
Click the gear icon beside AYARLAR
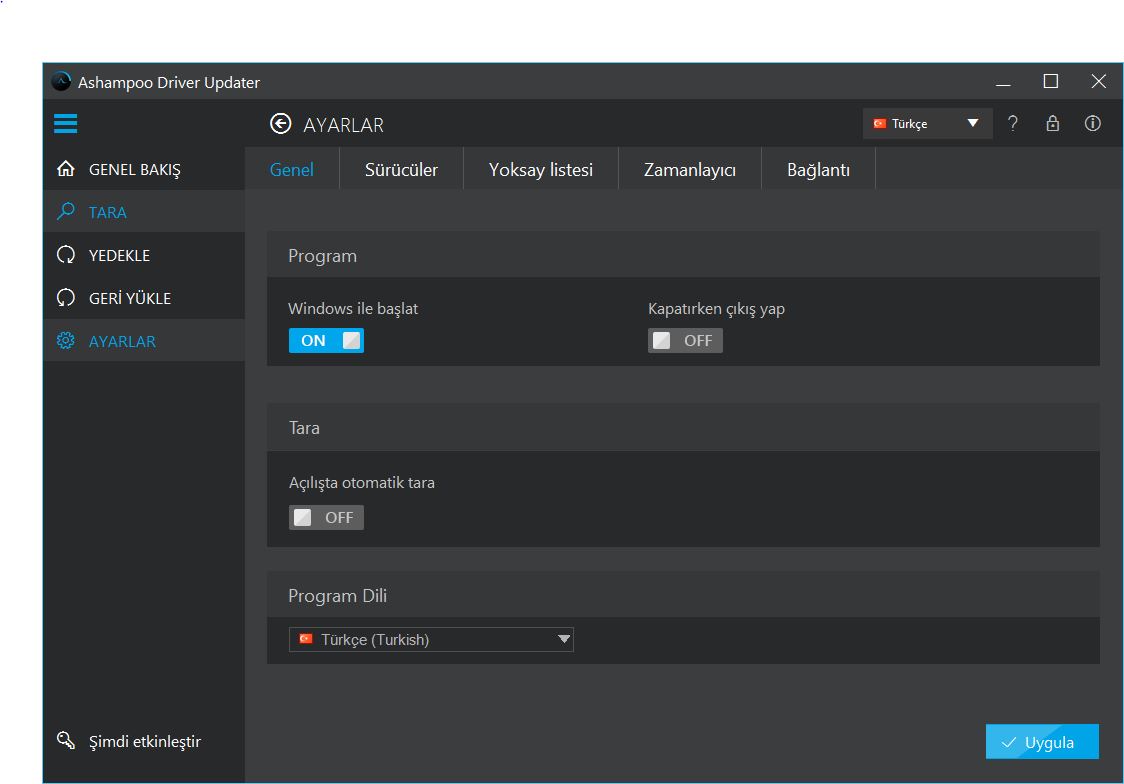tap(66, 340)
